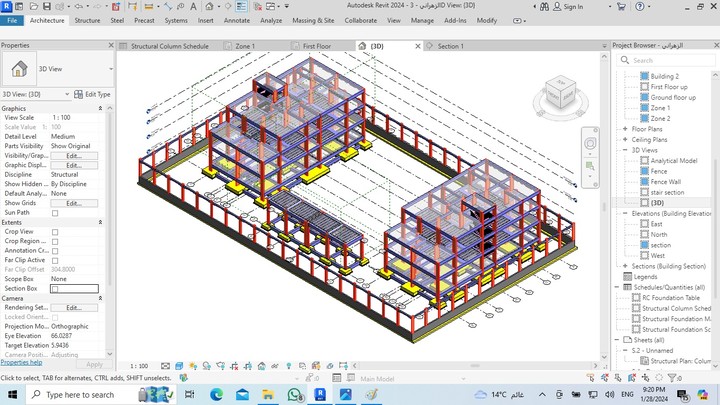This screenshot has height=405, width=720.
Task: Toggle Shadows icon in view control bar
Action: (207, 366)
